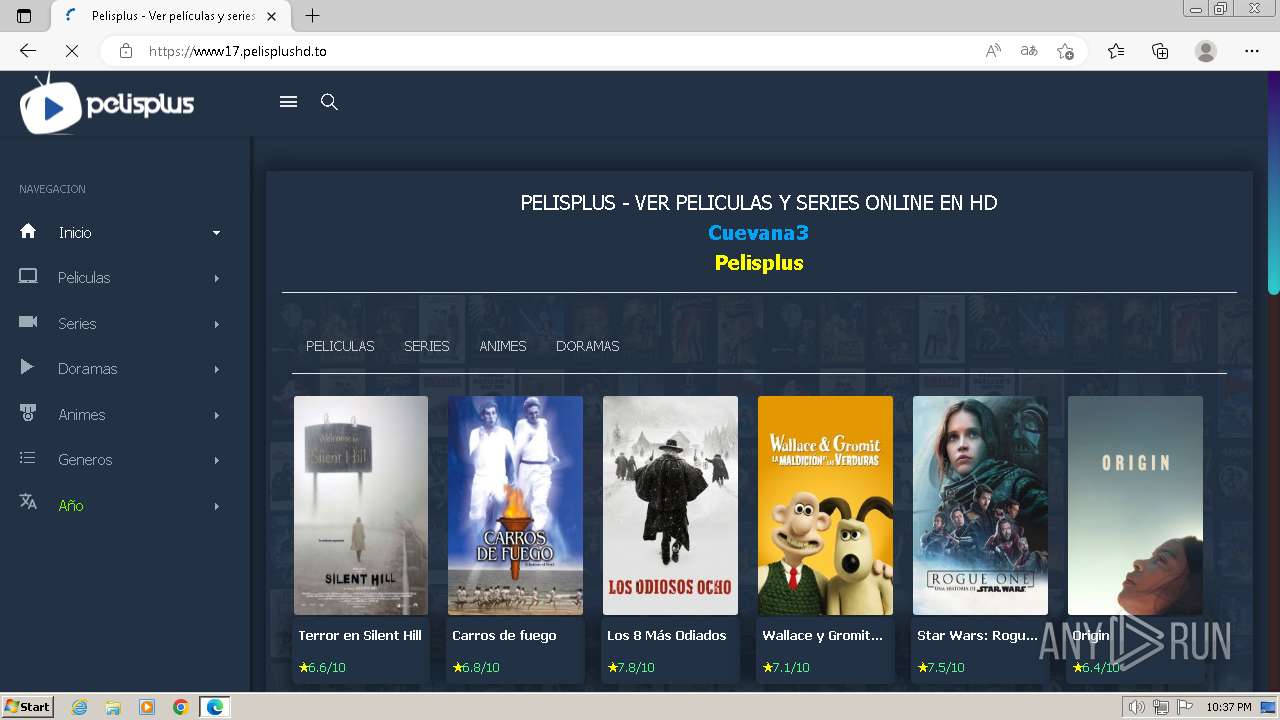Open Carros de fuego title
This screenshot has width=1280, height=720.
(504, 635)
